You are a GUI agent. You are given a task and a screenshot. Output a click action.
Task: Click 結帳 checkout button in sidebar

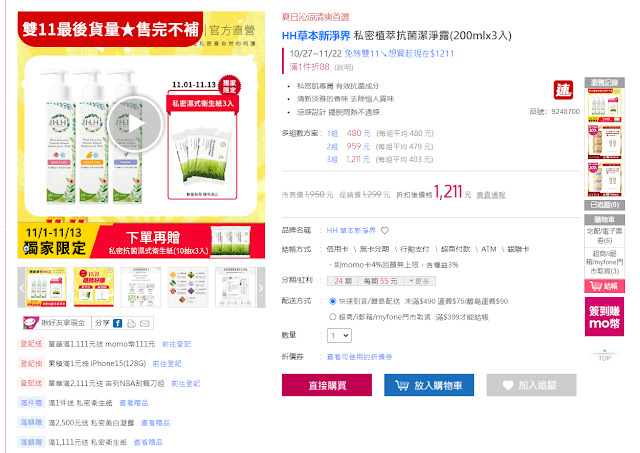coord(604,286)
